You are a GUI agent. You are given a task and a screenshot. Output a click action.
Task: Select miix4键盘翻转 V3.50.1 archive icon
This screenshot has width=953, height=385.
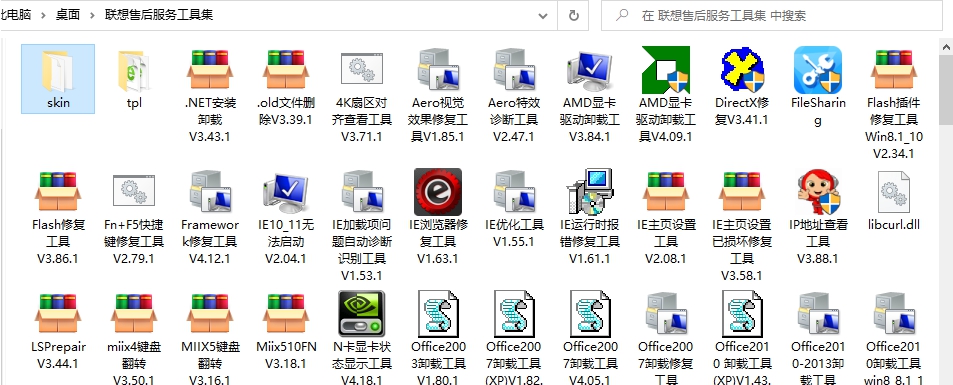[134, 314]
